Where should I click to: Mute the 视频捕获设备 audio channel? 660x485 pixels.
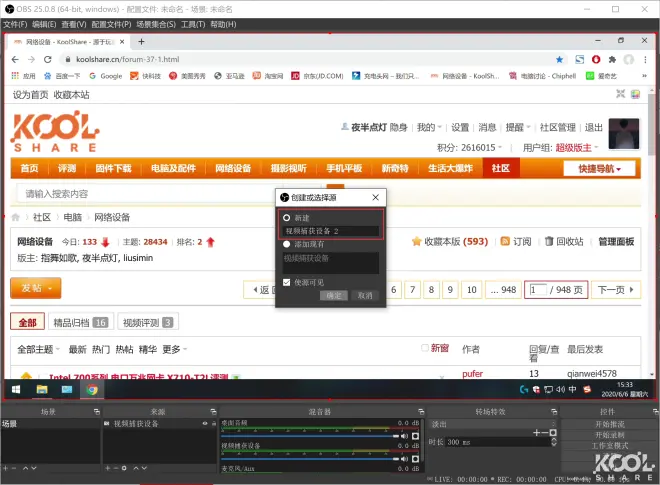tap(405, 459)
